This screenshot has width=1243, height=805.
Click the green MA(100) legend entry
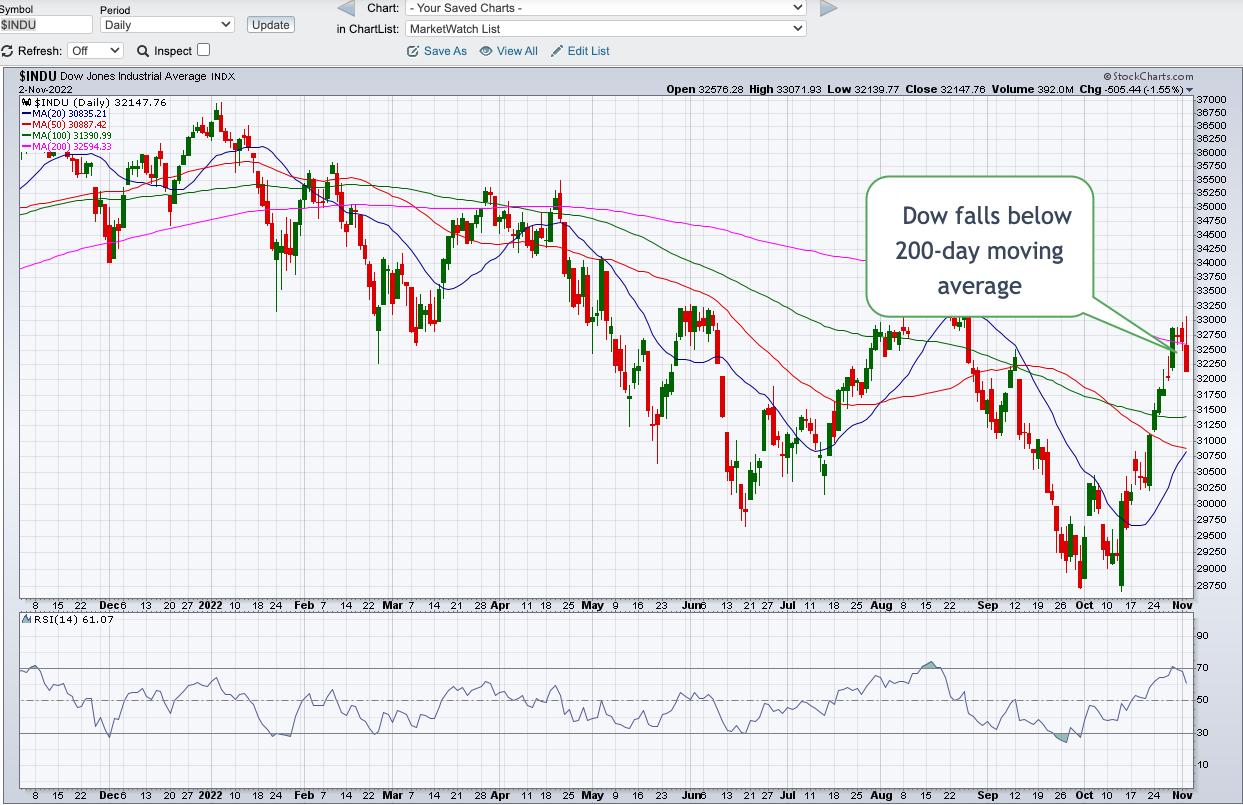pyautogui.click(x=72, y=136)
